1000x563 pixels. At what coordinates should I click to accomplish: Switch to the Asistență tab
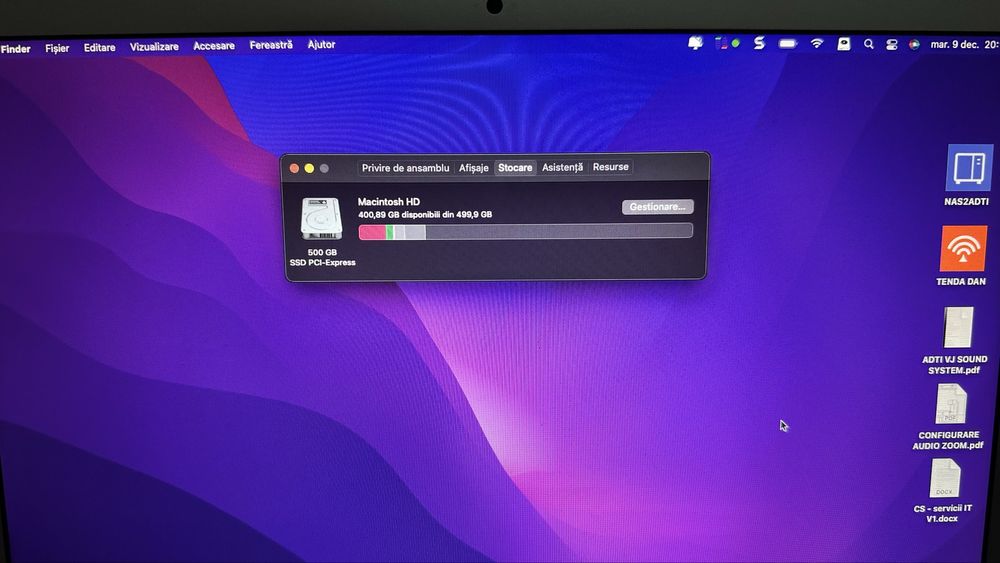(562, 167)
